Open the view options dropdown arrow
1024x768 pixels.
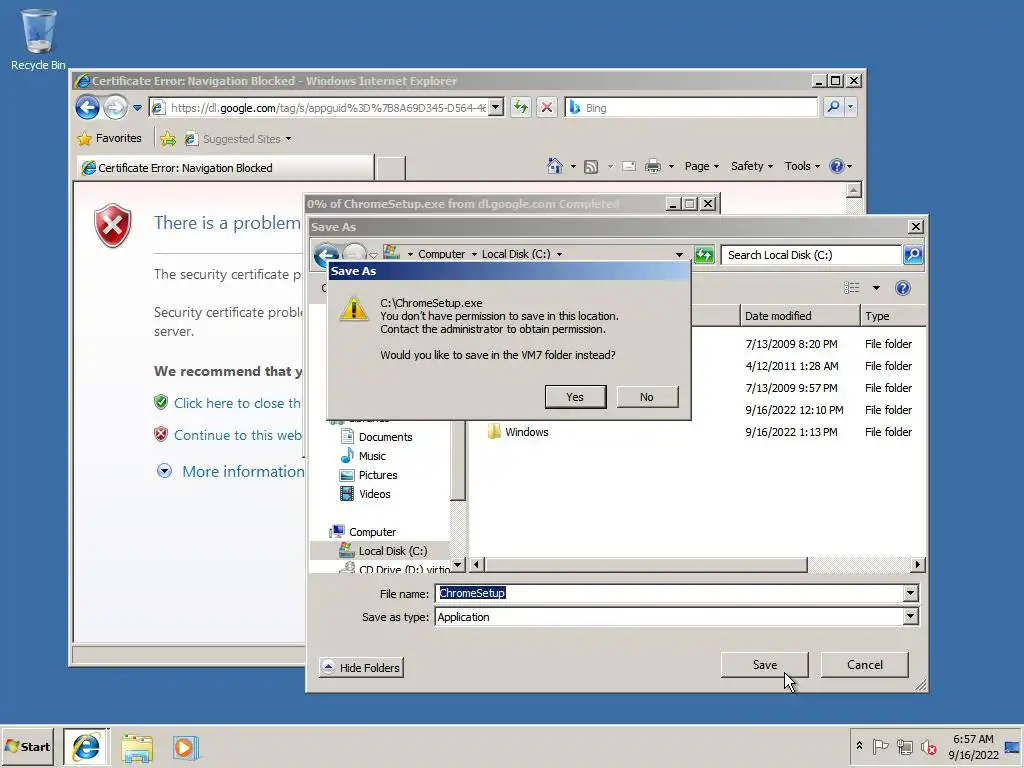coord(876,288)
